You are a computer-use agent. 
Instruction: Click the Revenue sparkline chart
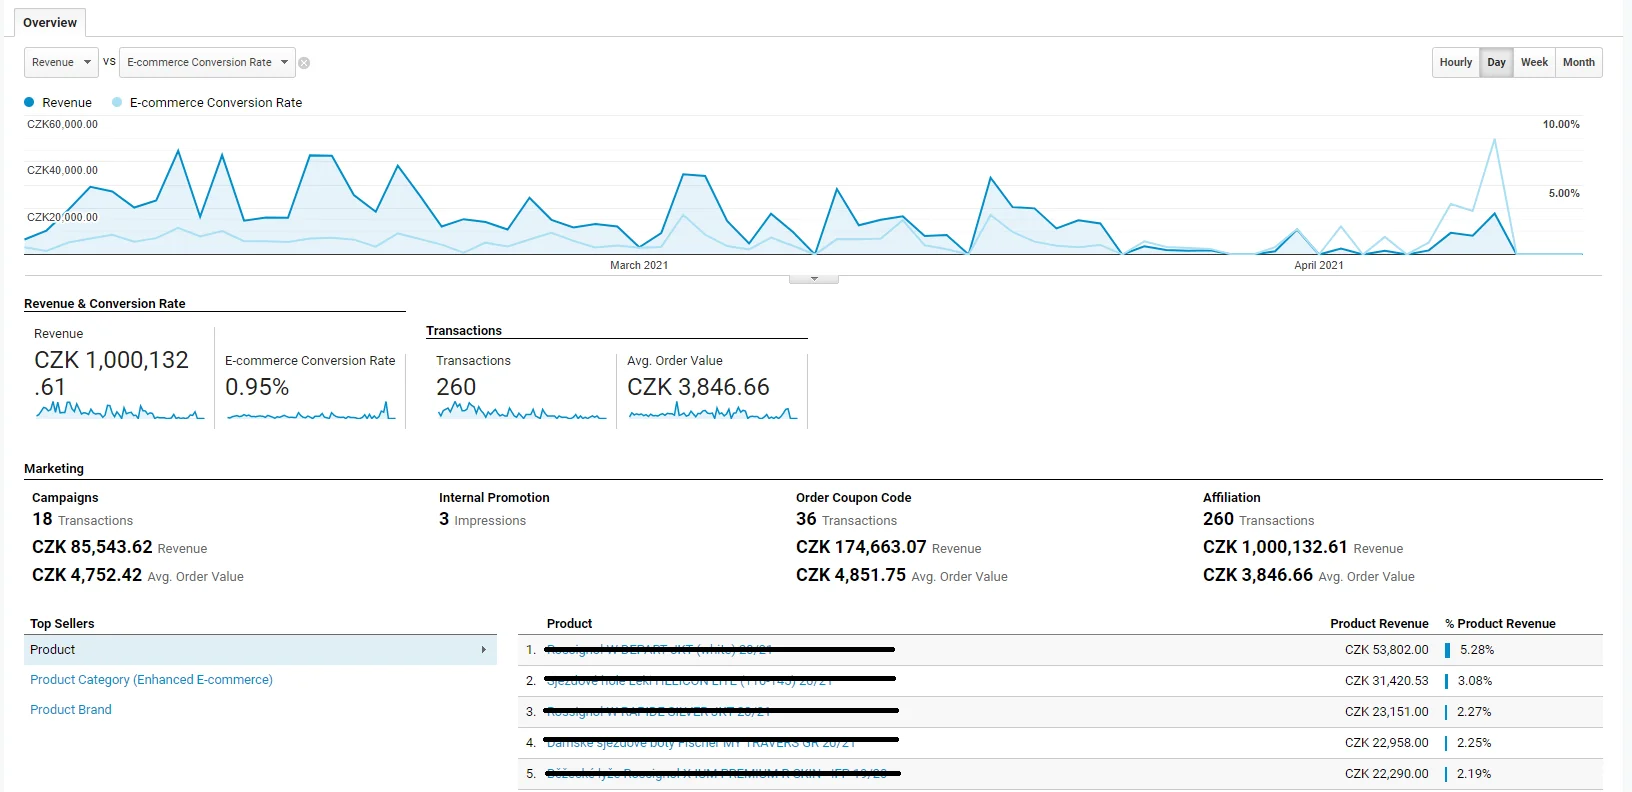click(x=120, y=410)
